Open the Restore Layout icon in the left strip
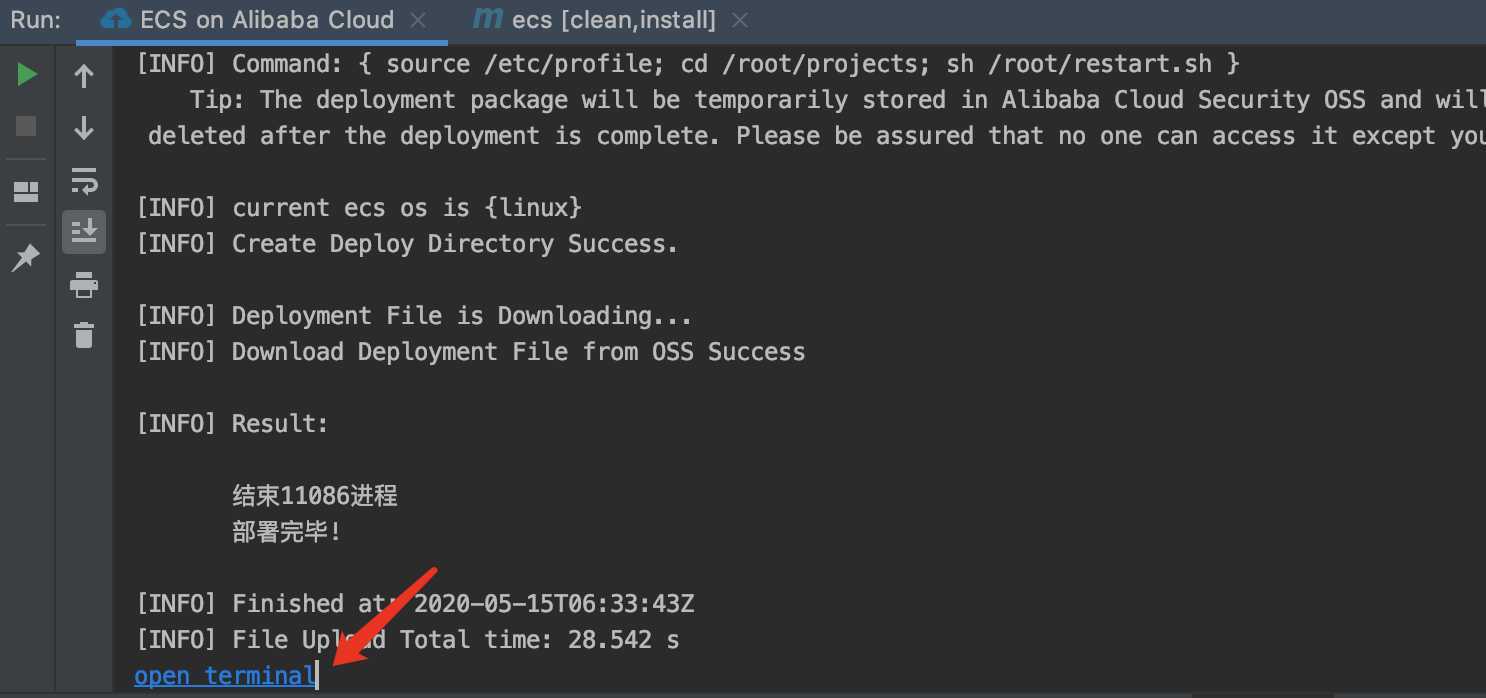This screenshot has width=1486, height=698. pyautogui.click(x=26, y=192)
